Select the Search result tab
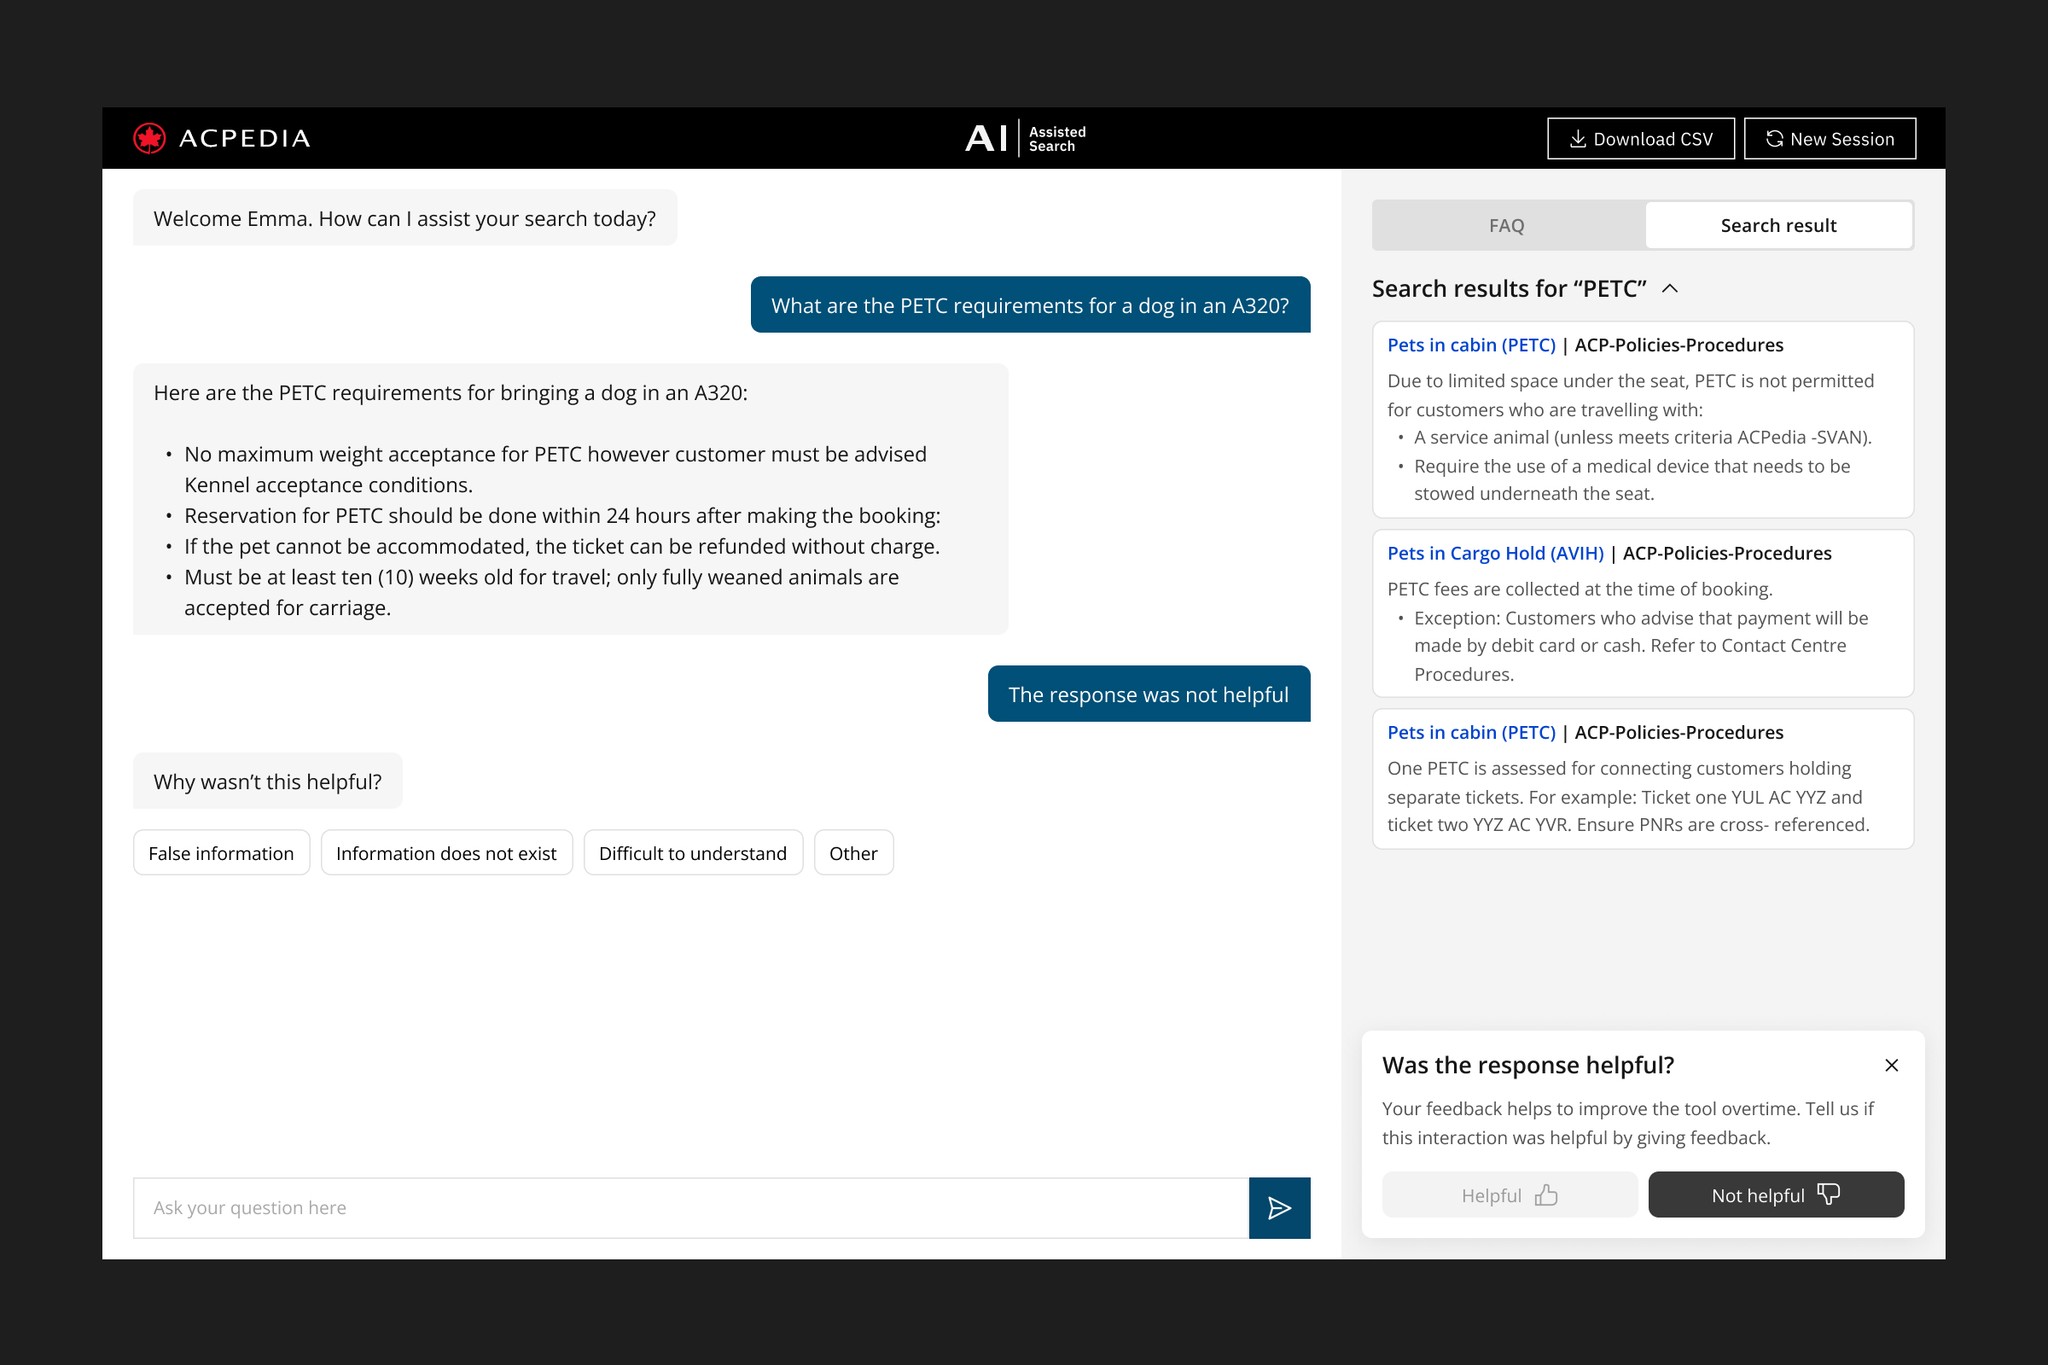This screenshot has width=2048, height=1365. pos(1778,226)
